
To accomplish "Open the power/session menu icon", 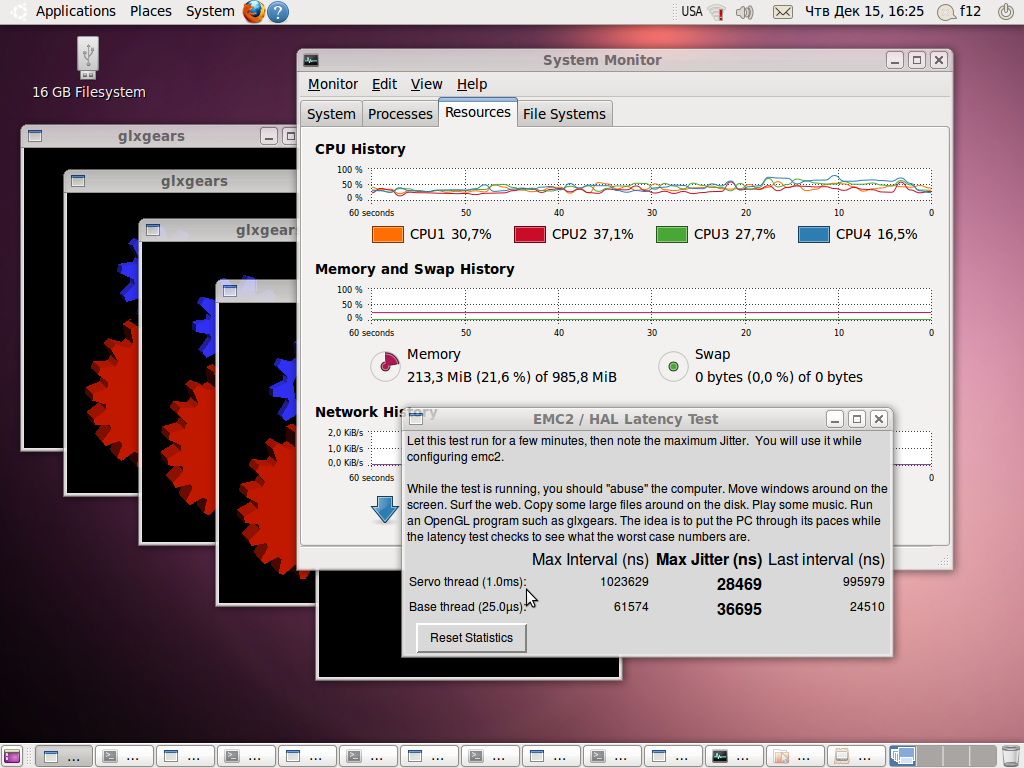I will pyautogui.click(x=1006, y=12).
